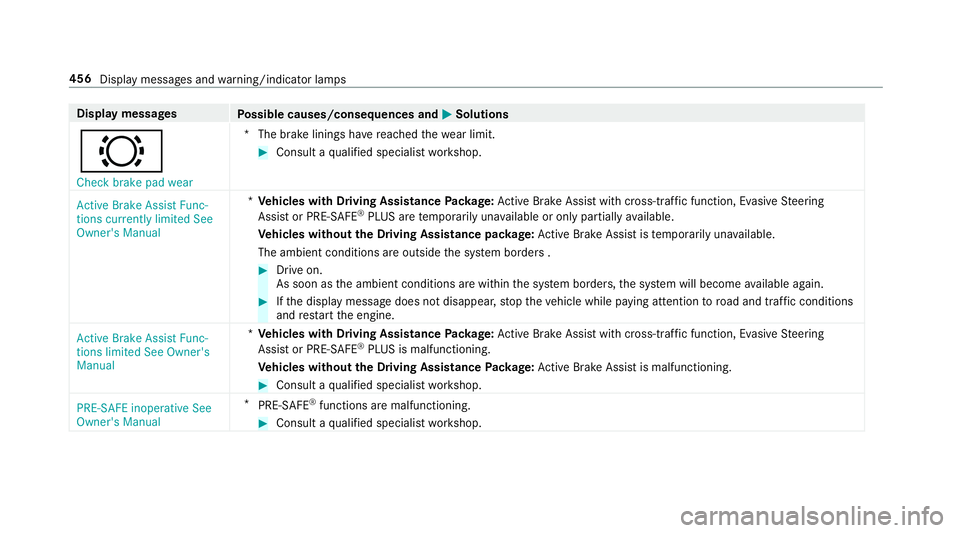
Task: Click the arrow next to Drive on
Action: pos(263,270)
